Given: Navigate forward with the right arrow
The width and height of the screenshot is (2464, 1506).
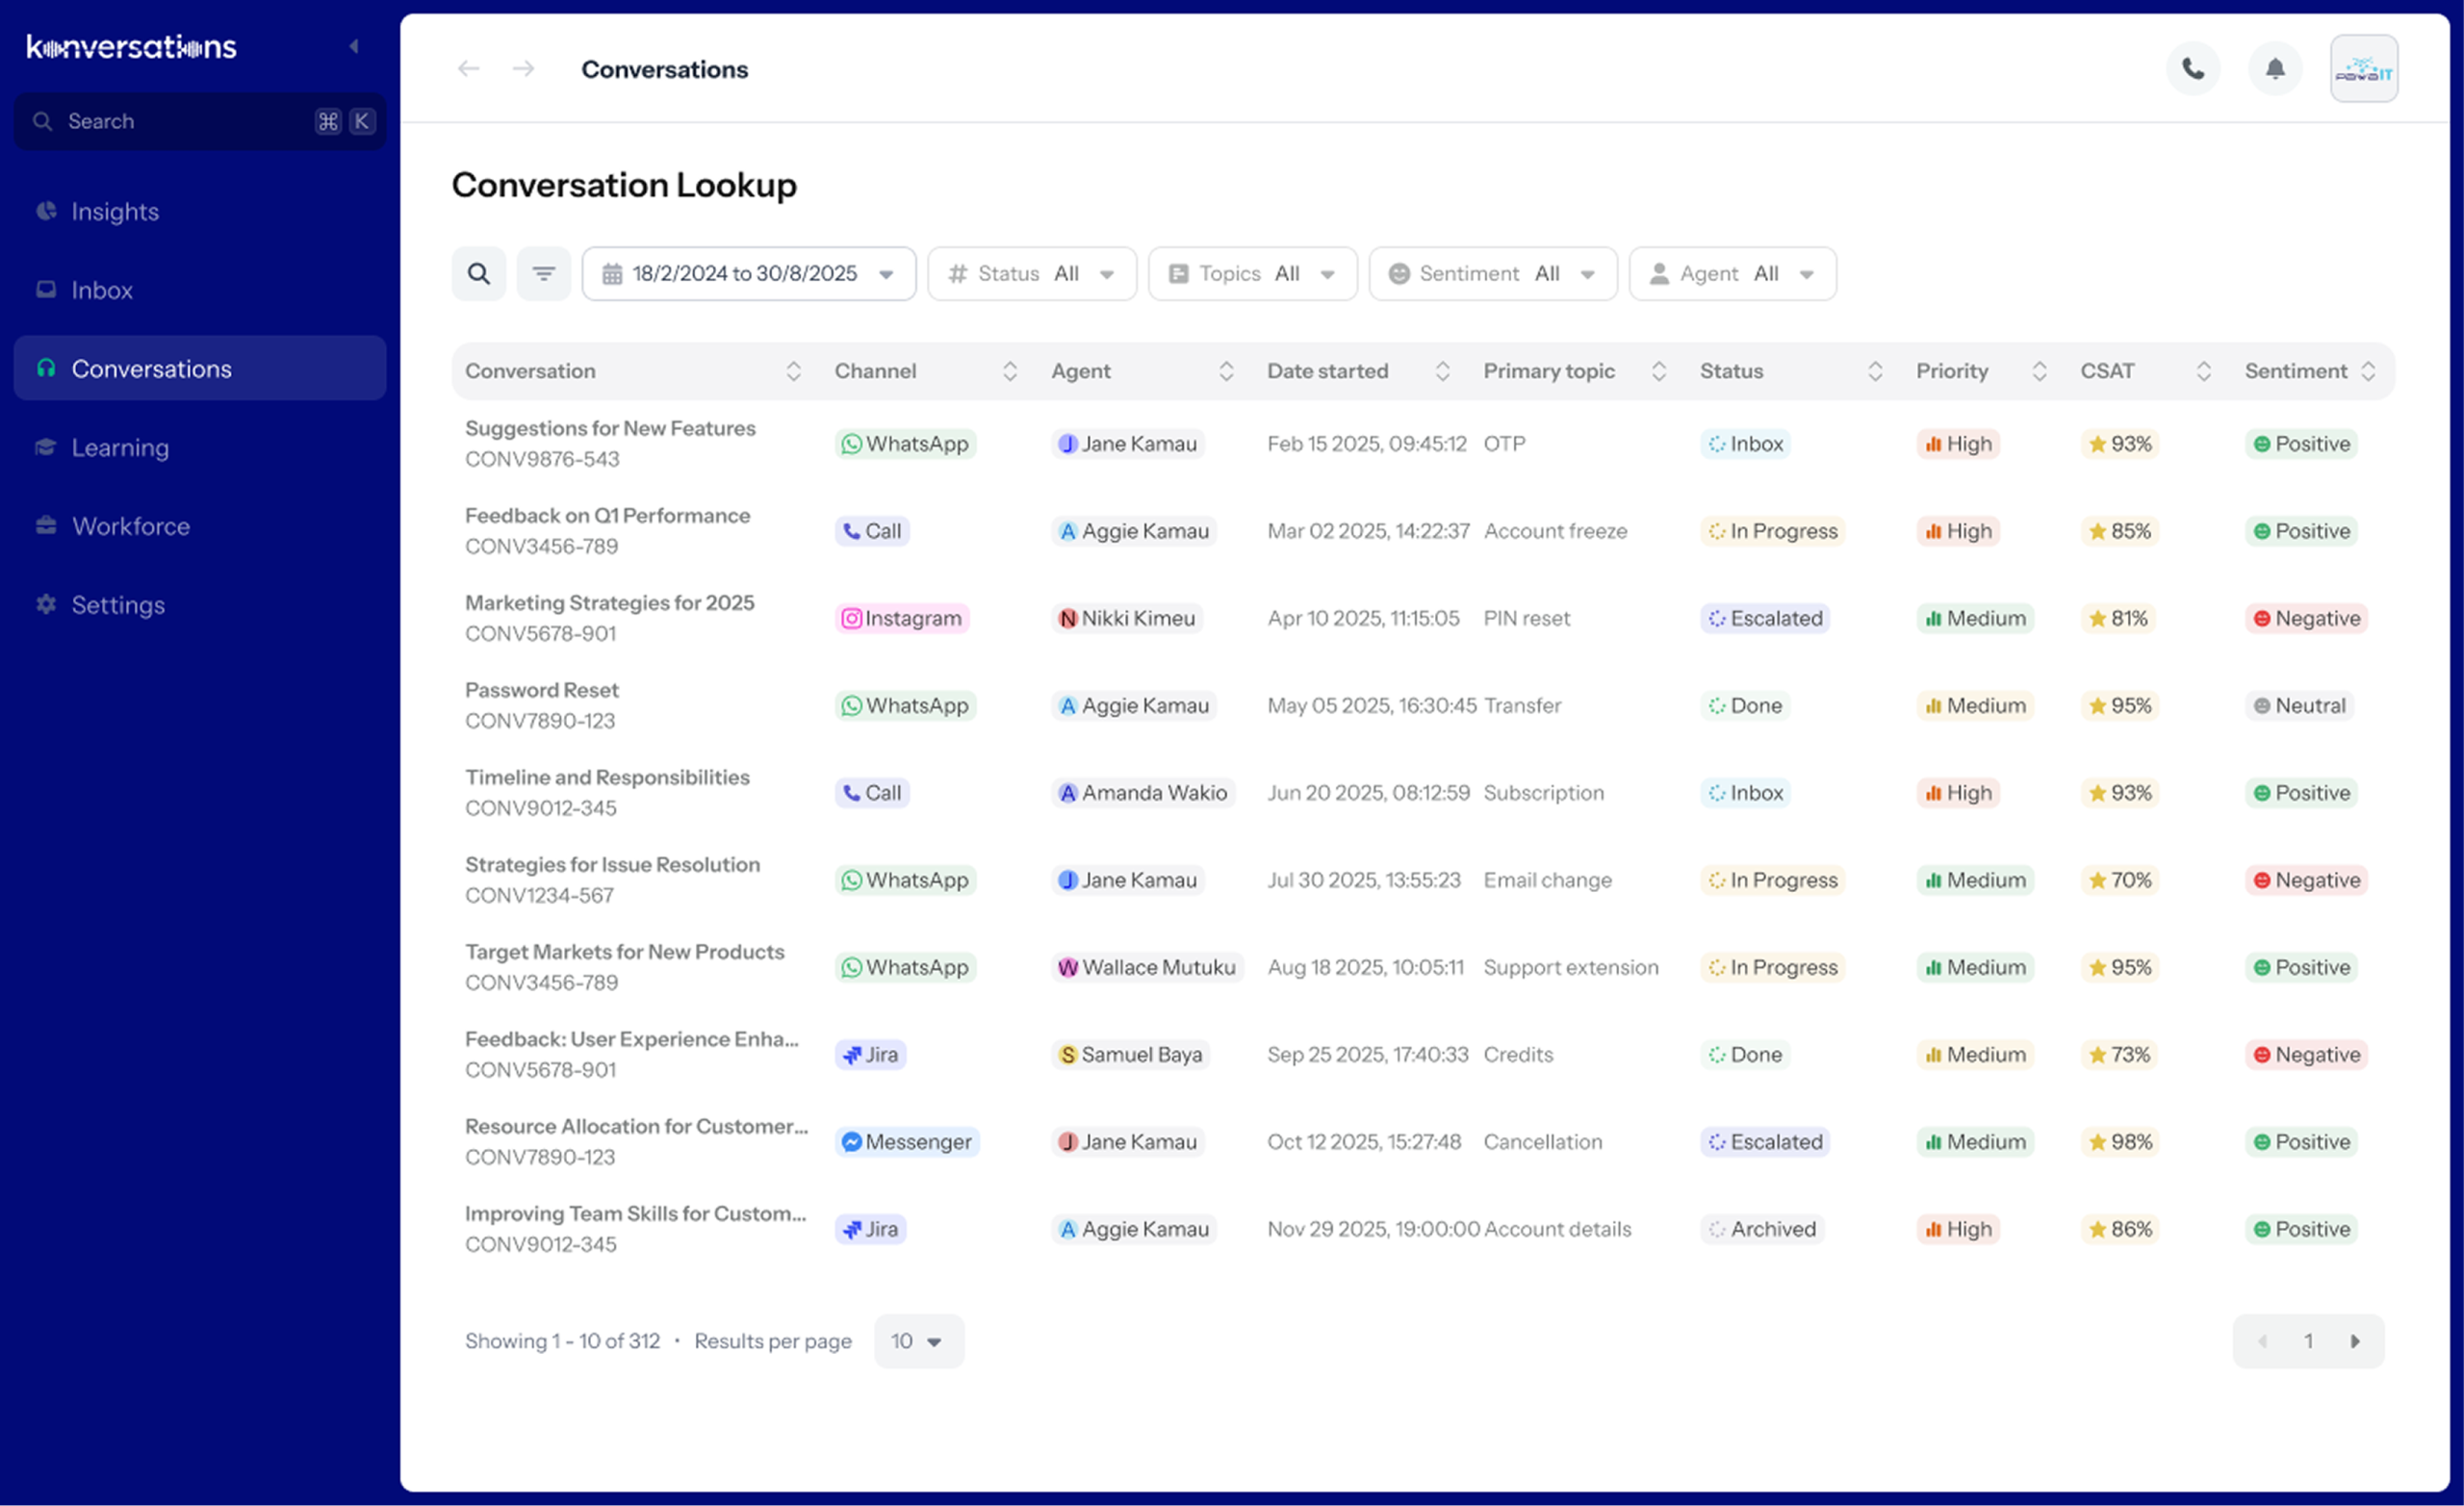Looking at the screenshot, I should [523, 69].
